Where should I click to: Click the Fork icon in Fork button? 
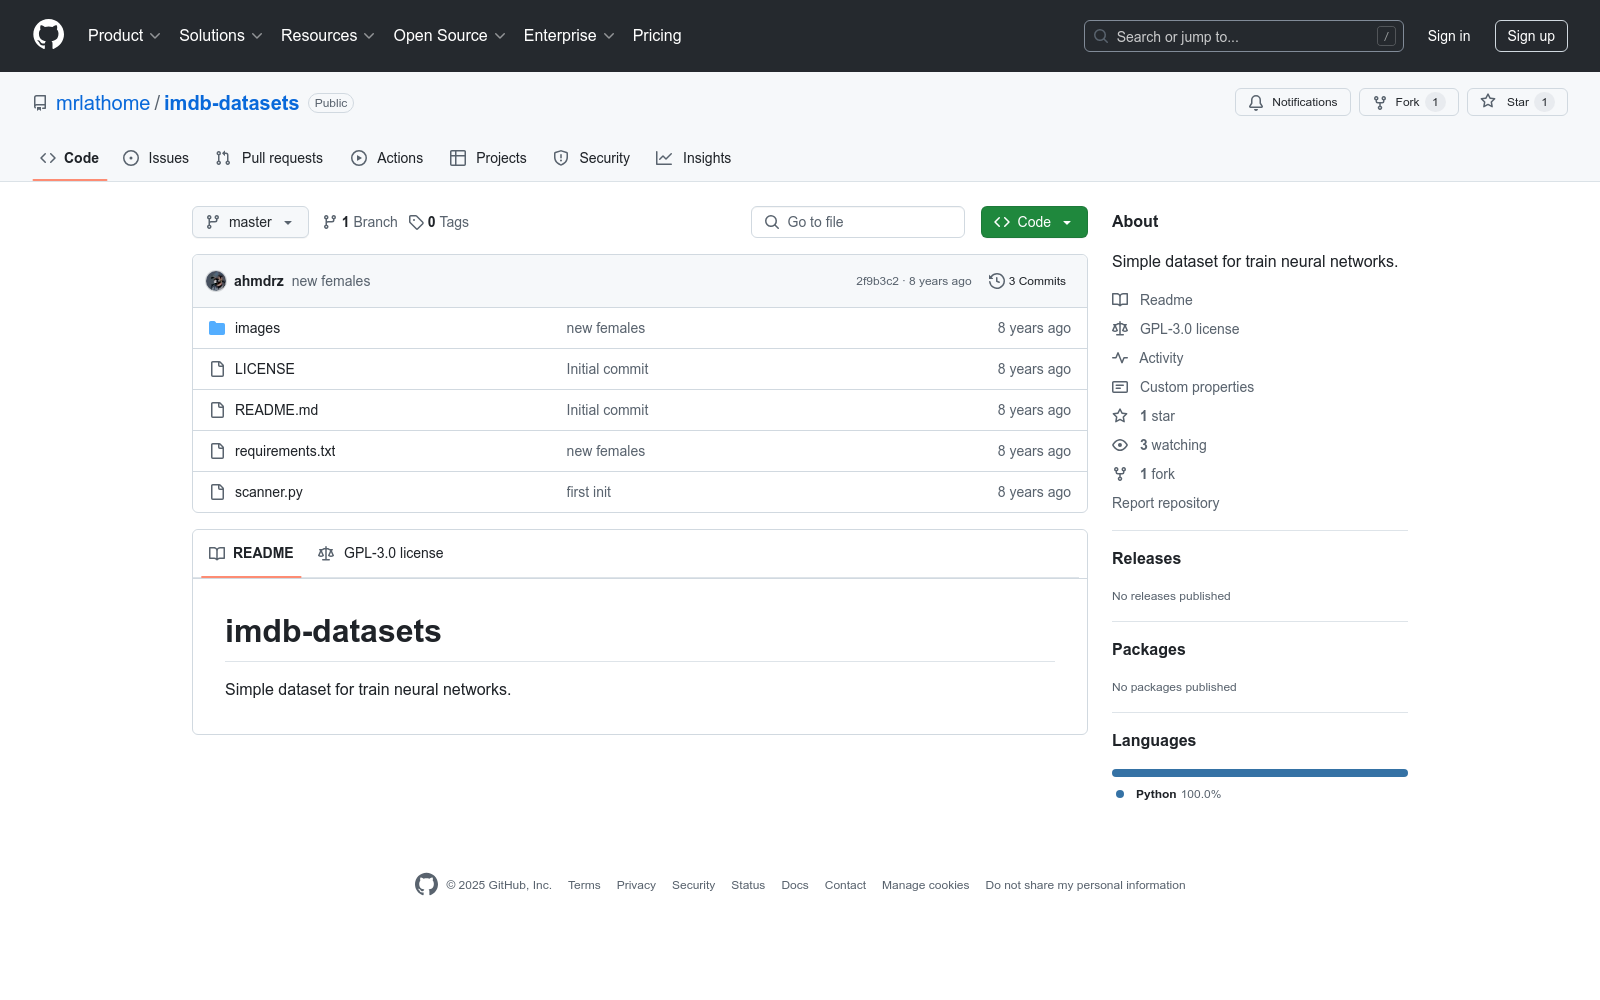pyautogui.click(x=1380, y=102)
